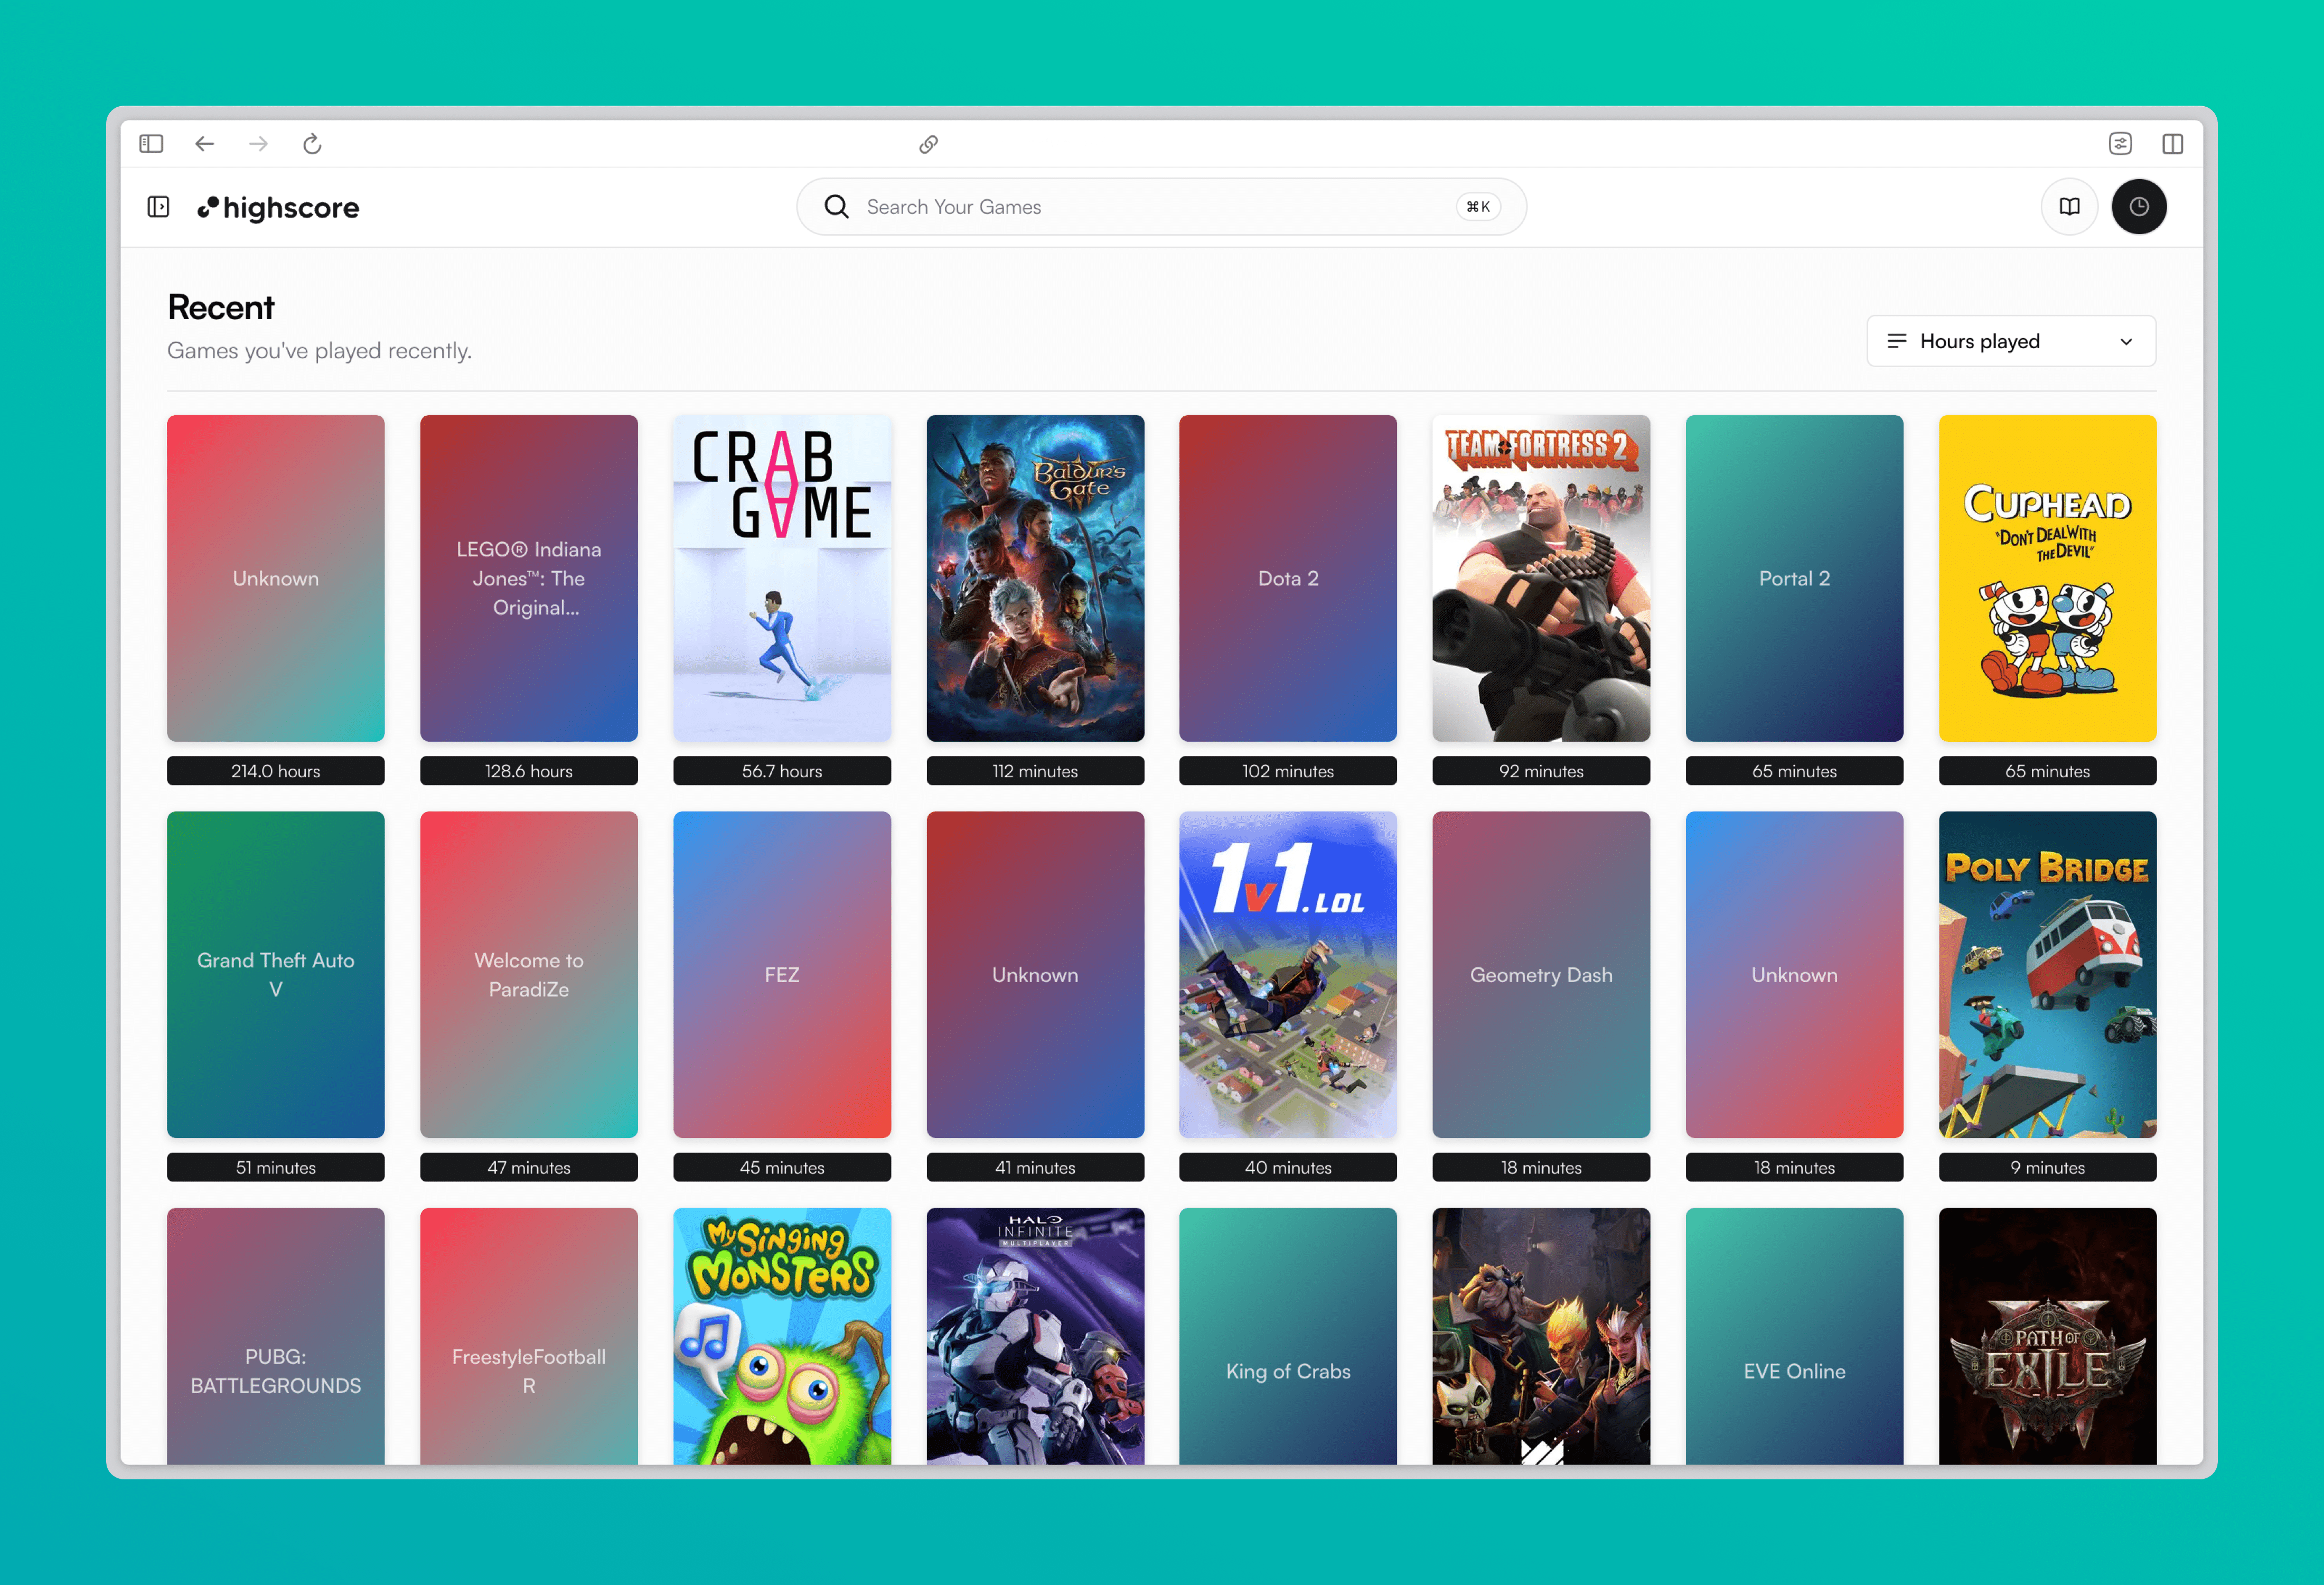Image resolution: width=2324 pixels, height=1585 pixels.
Task: Click the 40 minutes label
Action: click(x=1288, y=1167)
